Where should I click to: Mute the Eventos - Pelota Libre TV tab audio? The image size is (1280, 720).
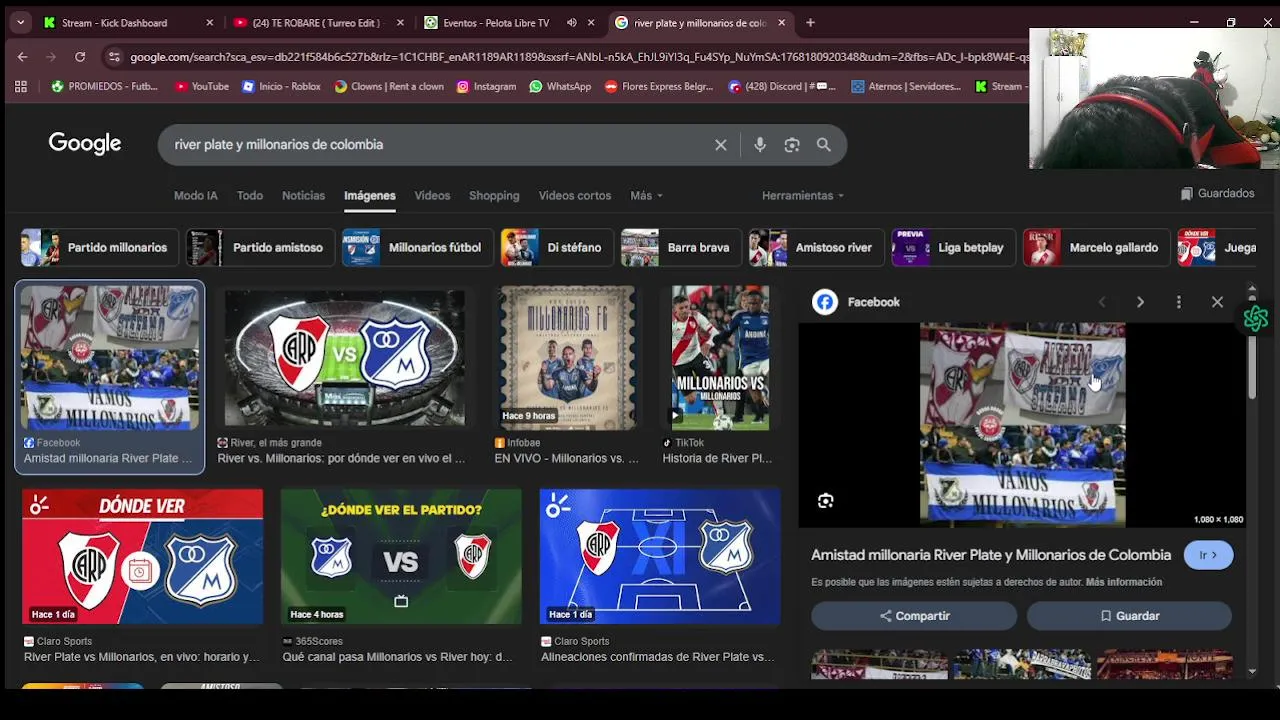[x=572, y=22]
